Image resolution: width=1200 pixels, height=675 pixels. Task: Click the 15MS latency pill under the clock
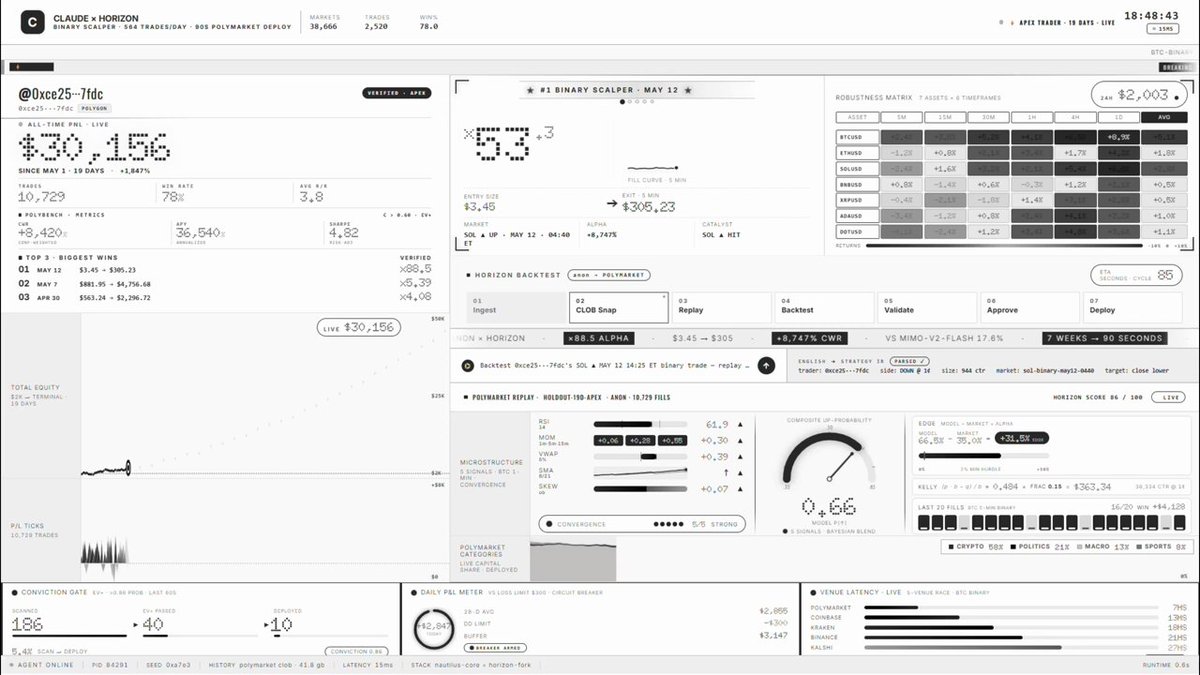coord(1165,30)
